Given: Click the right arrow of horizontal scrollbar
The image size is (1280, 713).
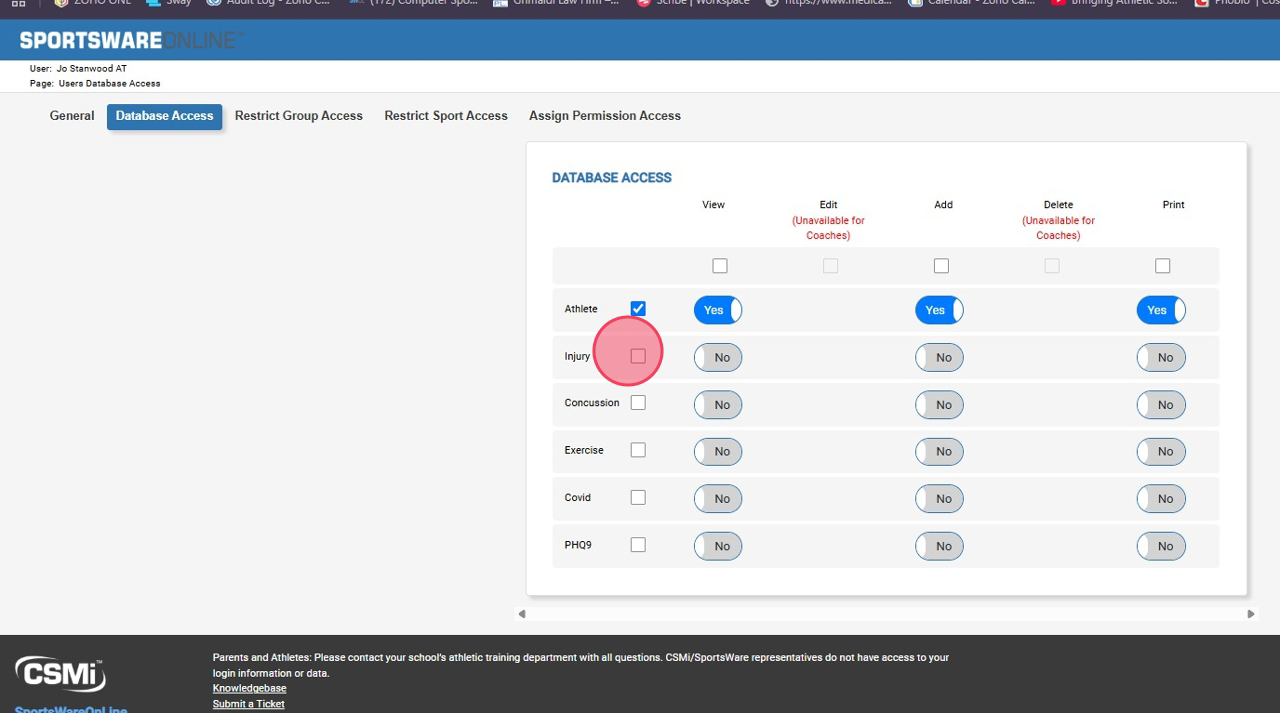Looking at the screenshot, I should [1250, 614].
